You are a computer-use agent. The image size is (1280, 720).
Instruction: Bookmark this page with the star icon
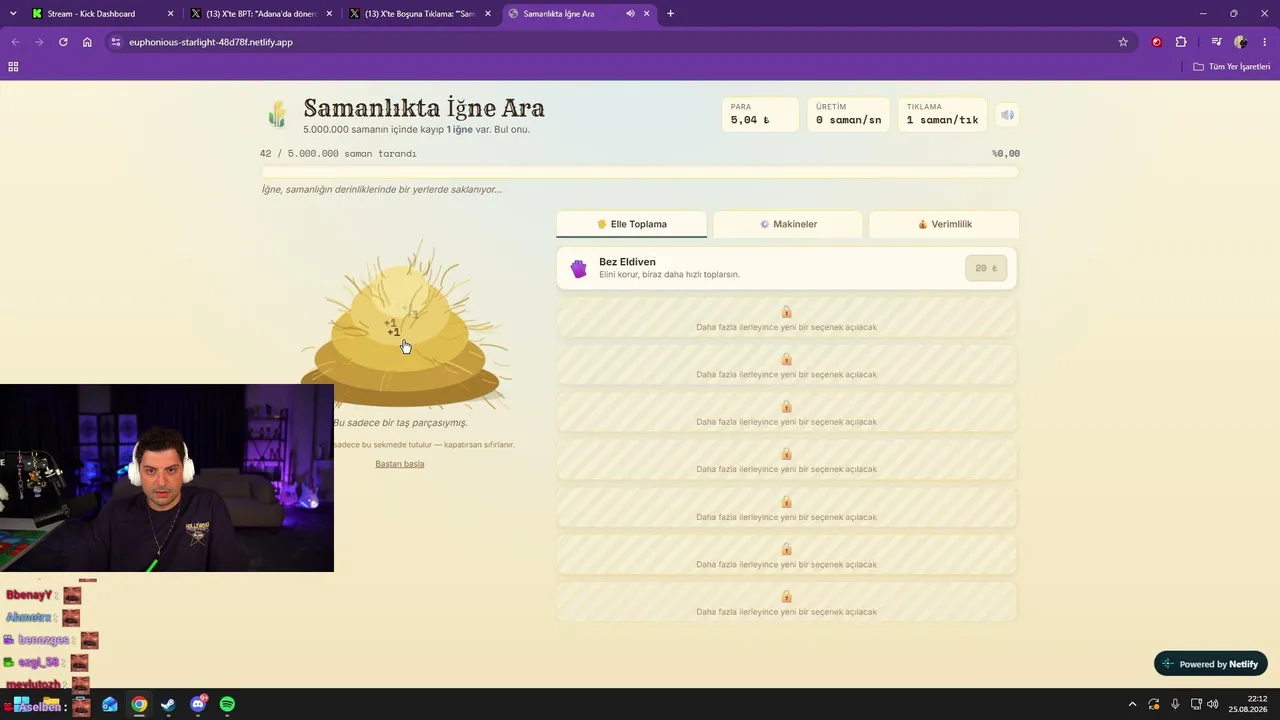pos(1123,42)
